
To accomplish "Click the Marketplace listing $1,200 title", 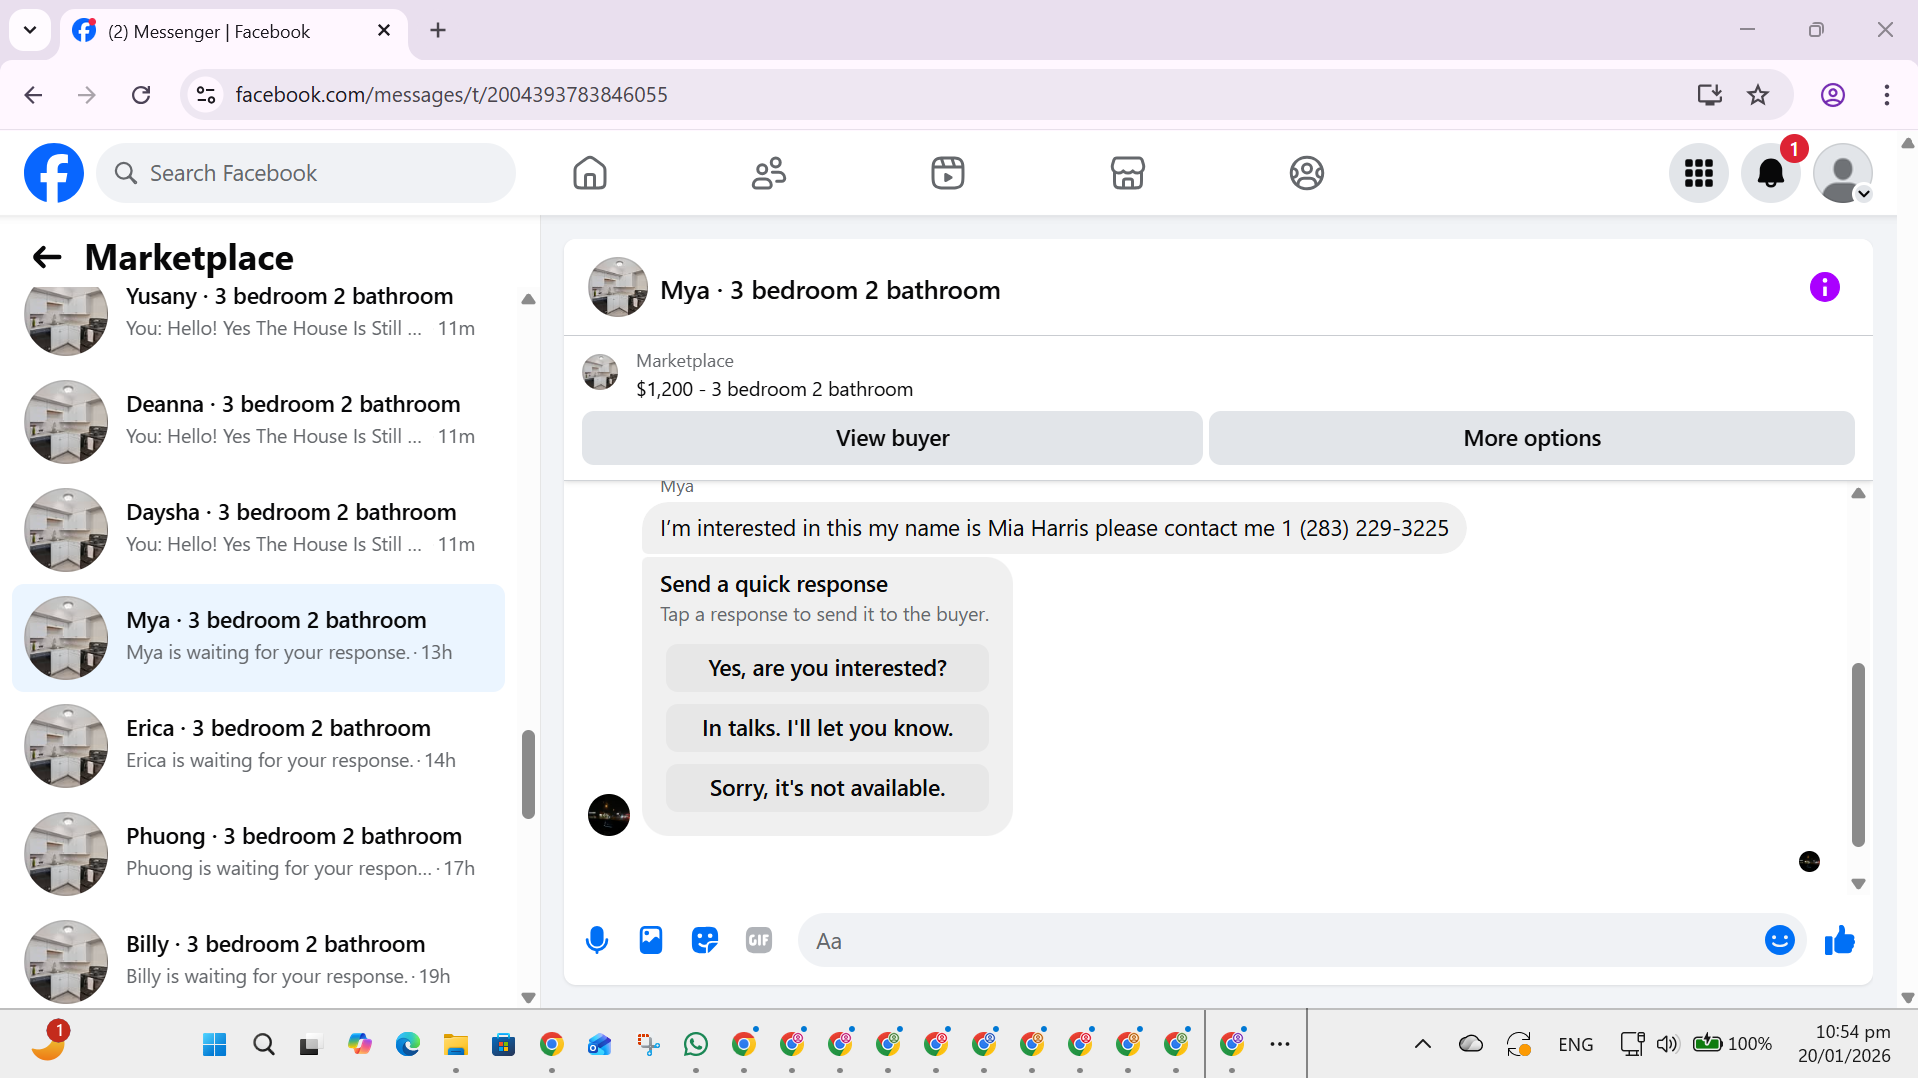I will [x=774, y=389].
